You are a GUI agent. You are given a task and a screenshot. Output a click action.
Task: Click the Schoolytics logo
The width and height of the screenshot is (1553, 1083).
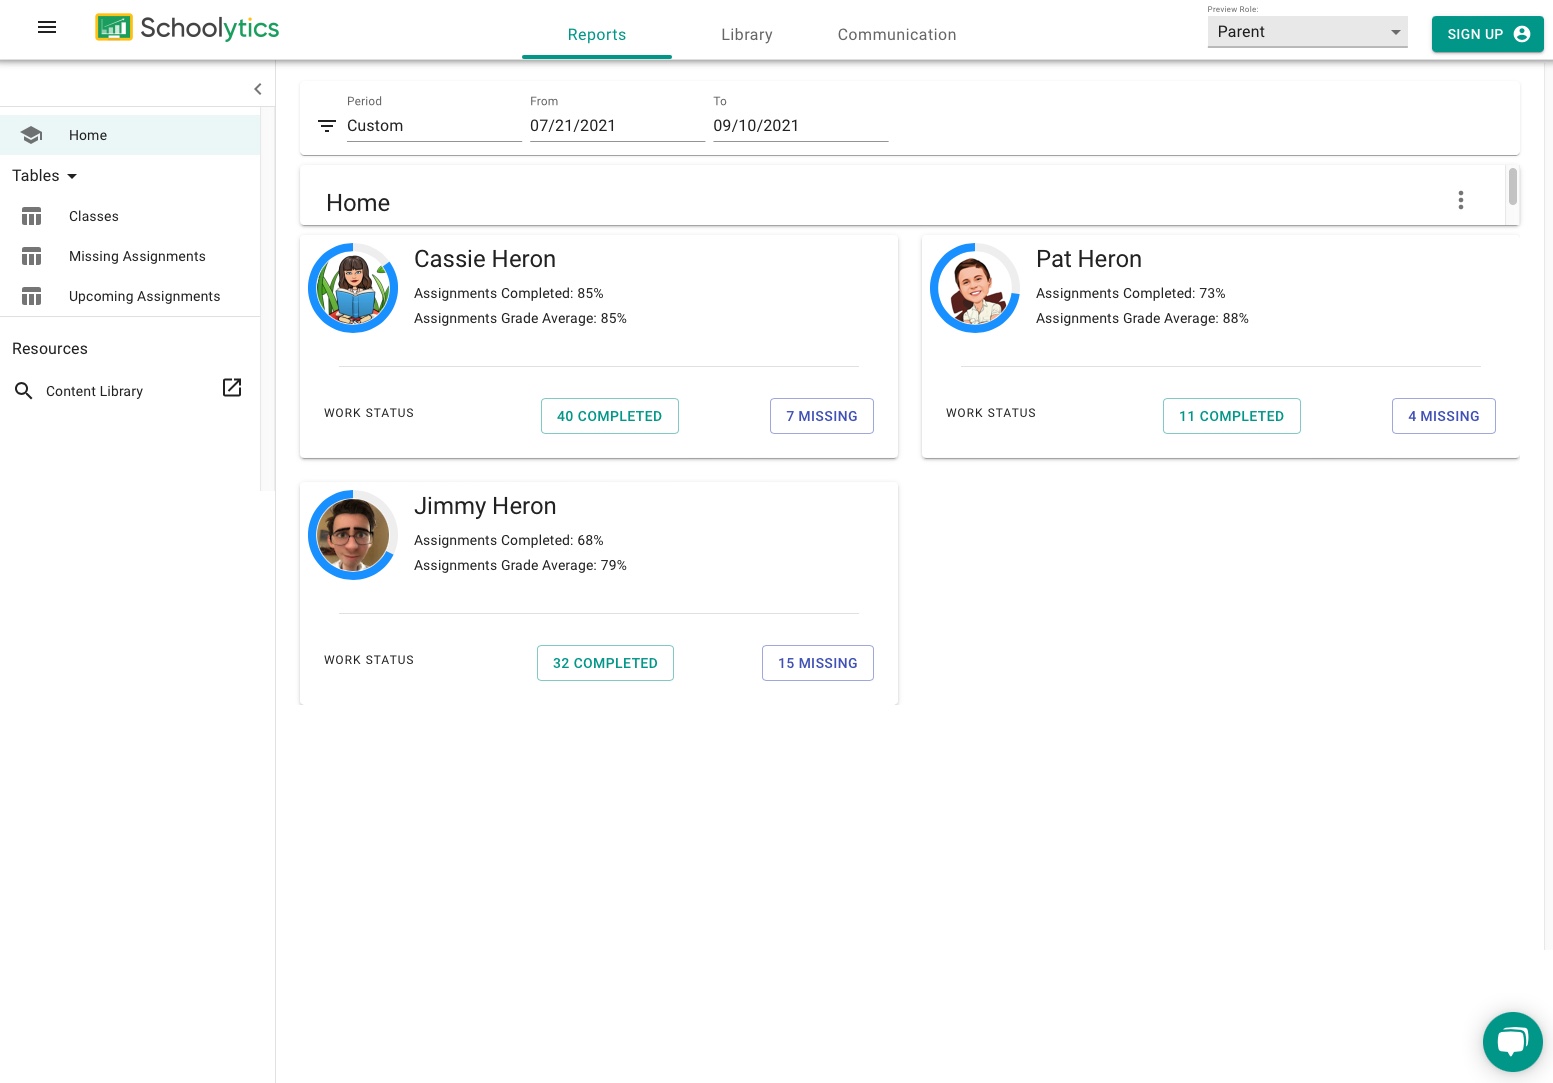187,28
